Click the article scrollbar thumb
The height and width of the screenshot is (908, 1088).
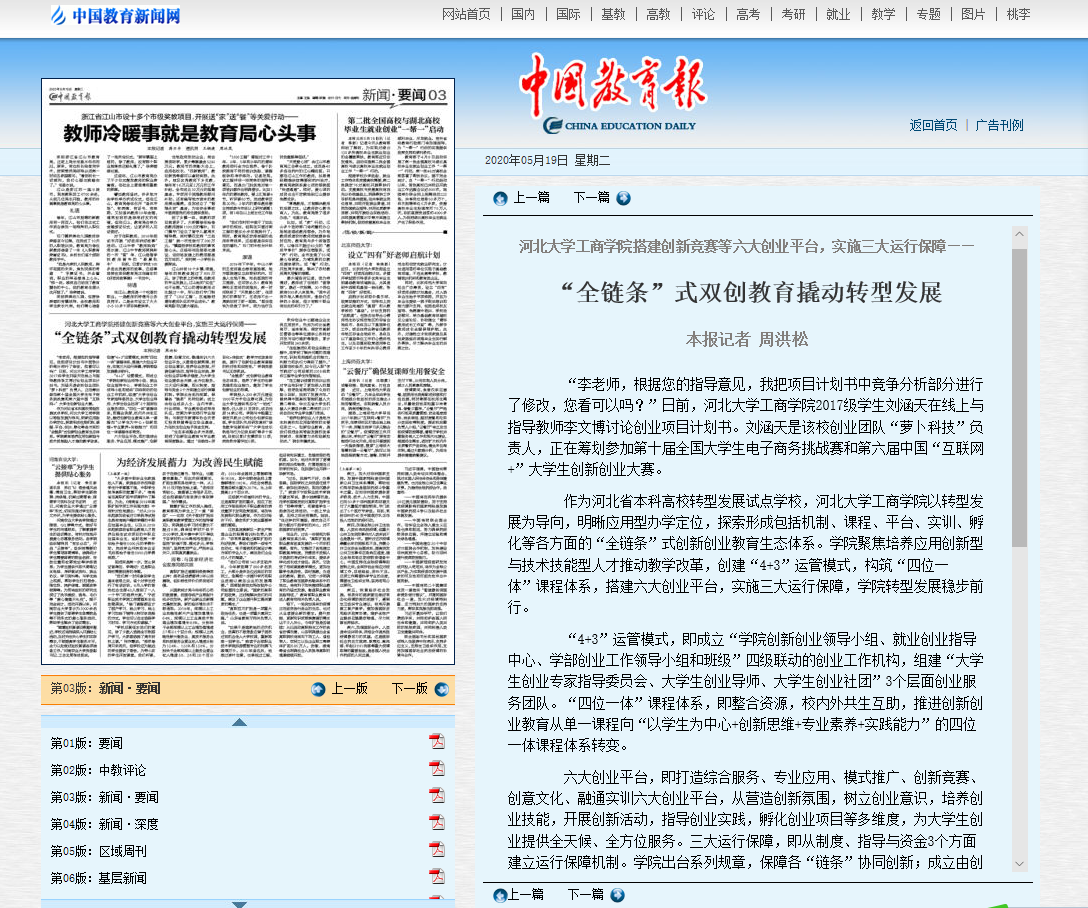pos(1019,398)
